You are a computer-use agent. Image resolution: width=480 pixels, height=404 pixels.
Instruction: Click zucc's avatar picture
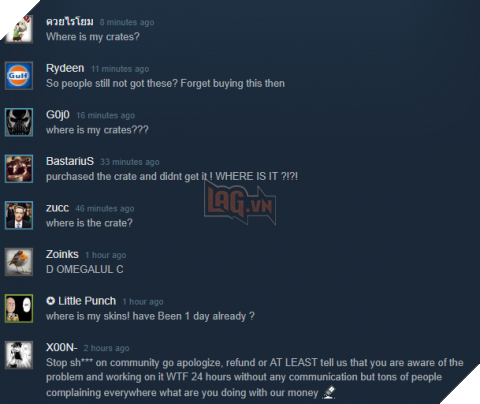coord(19,215)
